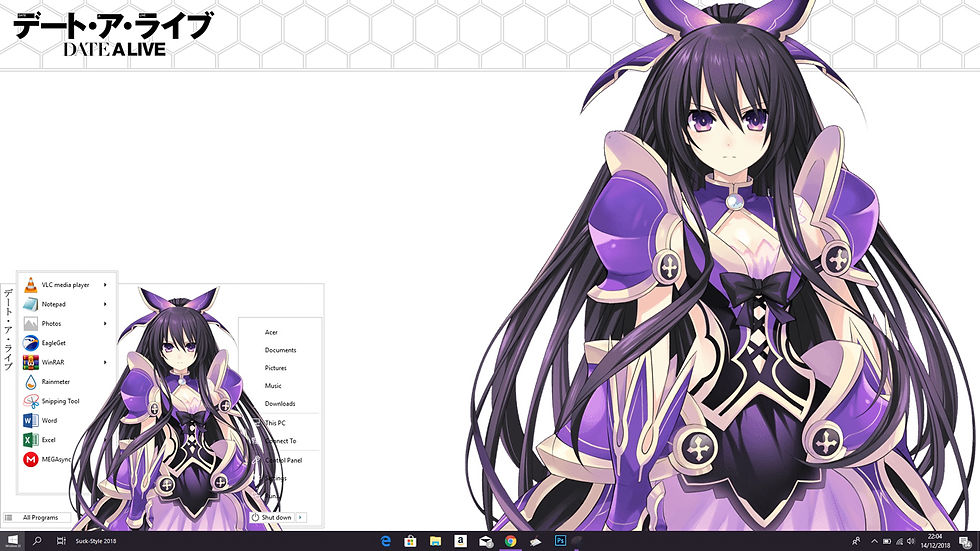Open Microsoft Store from the taskbar
The height and width of the screenshot is (551, 980).
tap(410, 541)
